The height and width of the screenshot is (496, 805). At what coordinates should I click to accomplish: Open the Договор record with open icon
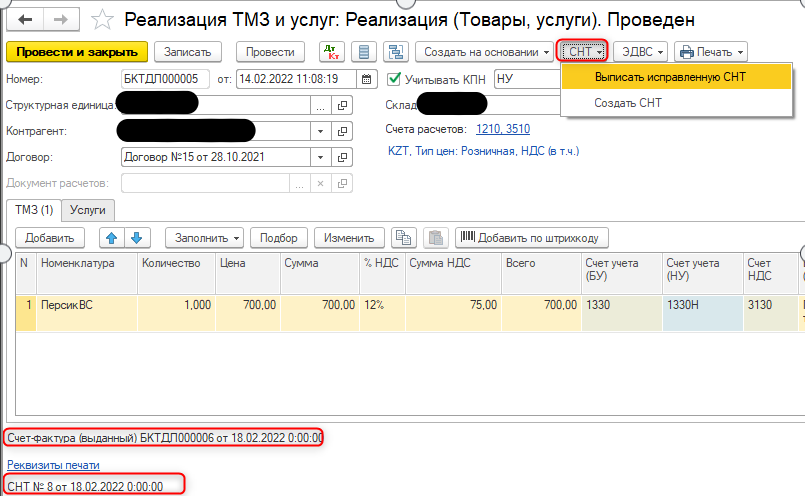pyautogui.click(x=342, y=157)
